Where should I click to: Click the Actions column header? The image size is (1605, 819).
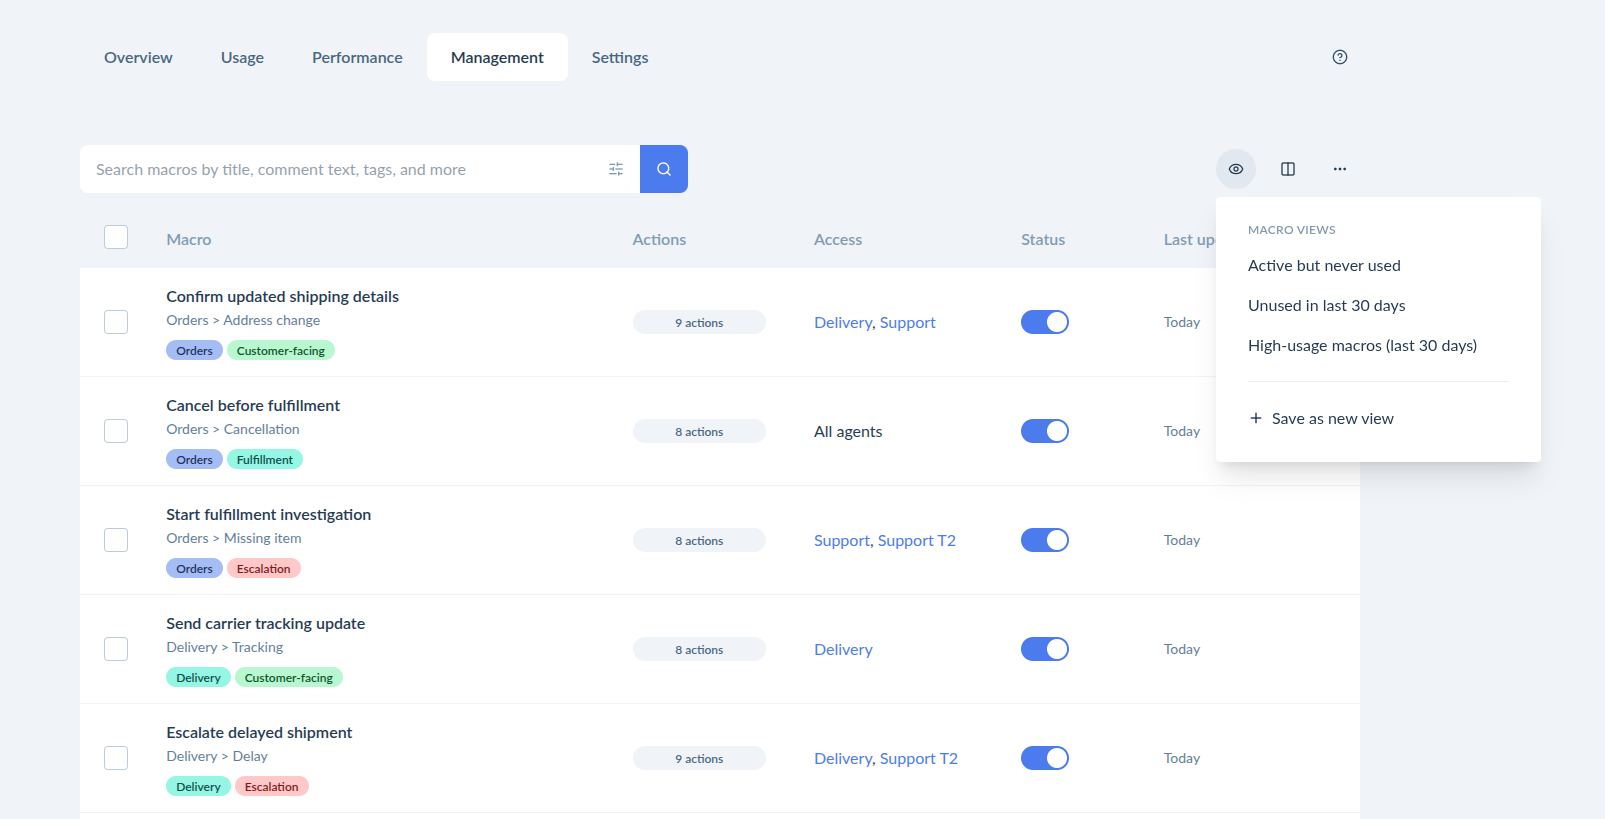pyautogui.click(x=659, y=240)
